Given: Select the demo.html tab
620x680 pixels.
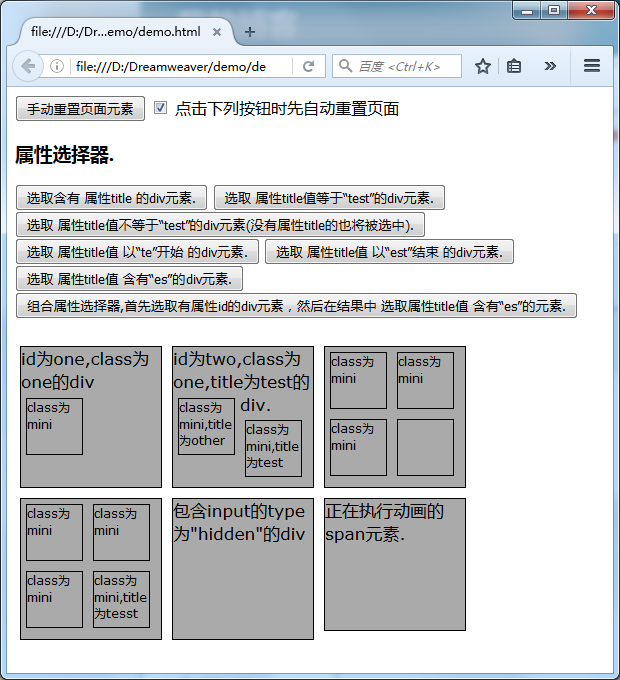Looking at the screenshot, I should (x=115, y=32).
